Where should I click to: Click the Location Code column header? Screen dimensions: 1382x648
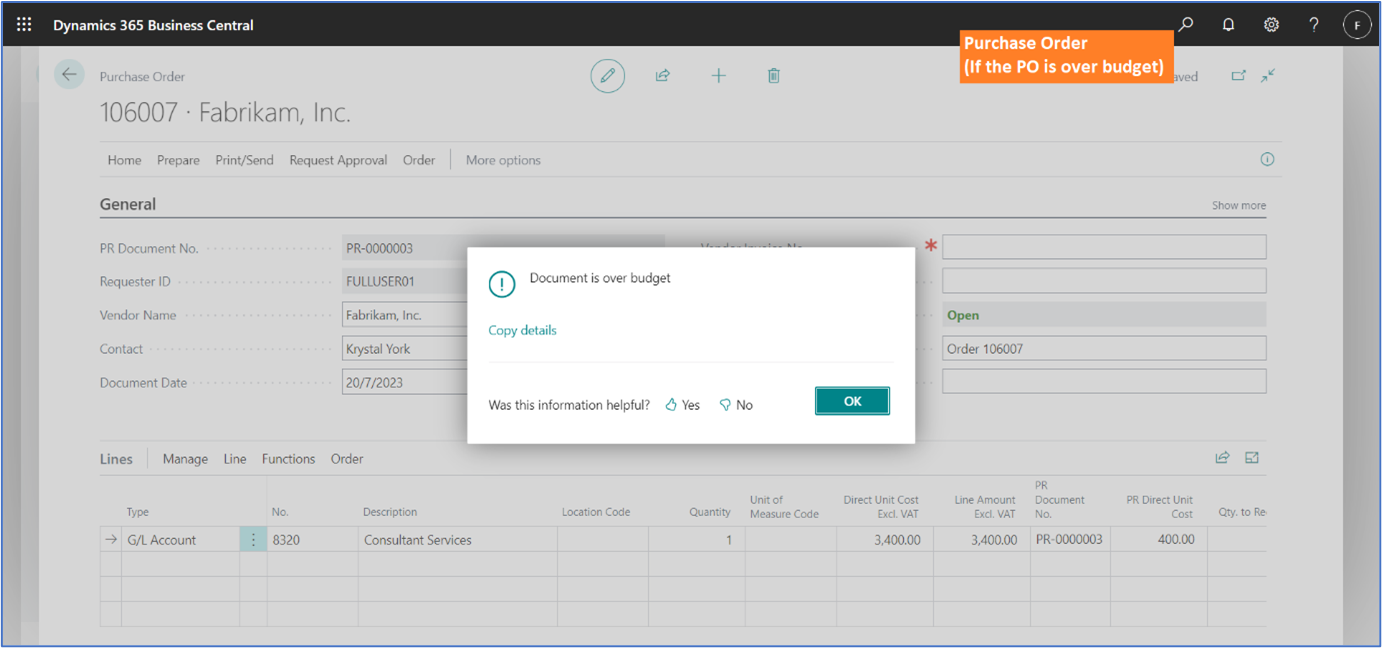click(x=596, y=512)
